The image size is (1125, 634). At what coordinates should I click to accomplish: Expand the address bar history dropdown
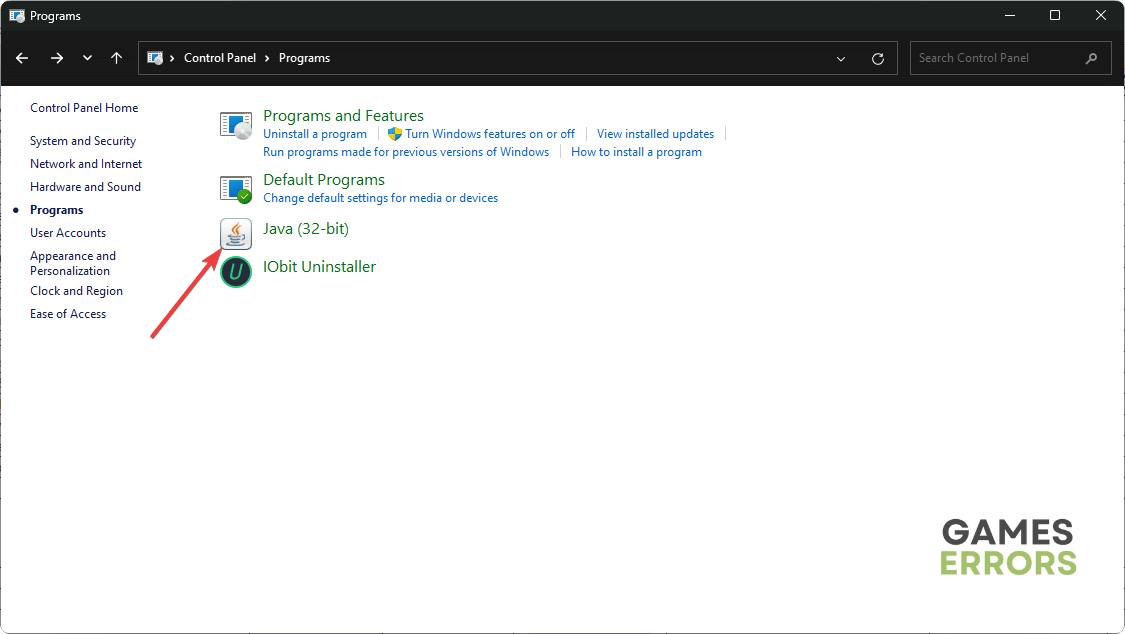841,58
